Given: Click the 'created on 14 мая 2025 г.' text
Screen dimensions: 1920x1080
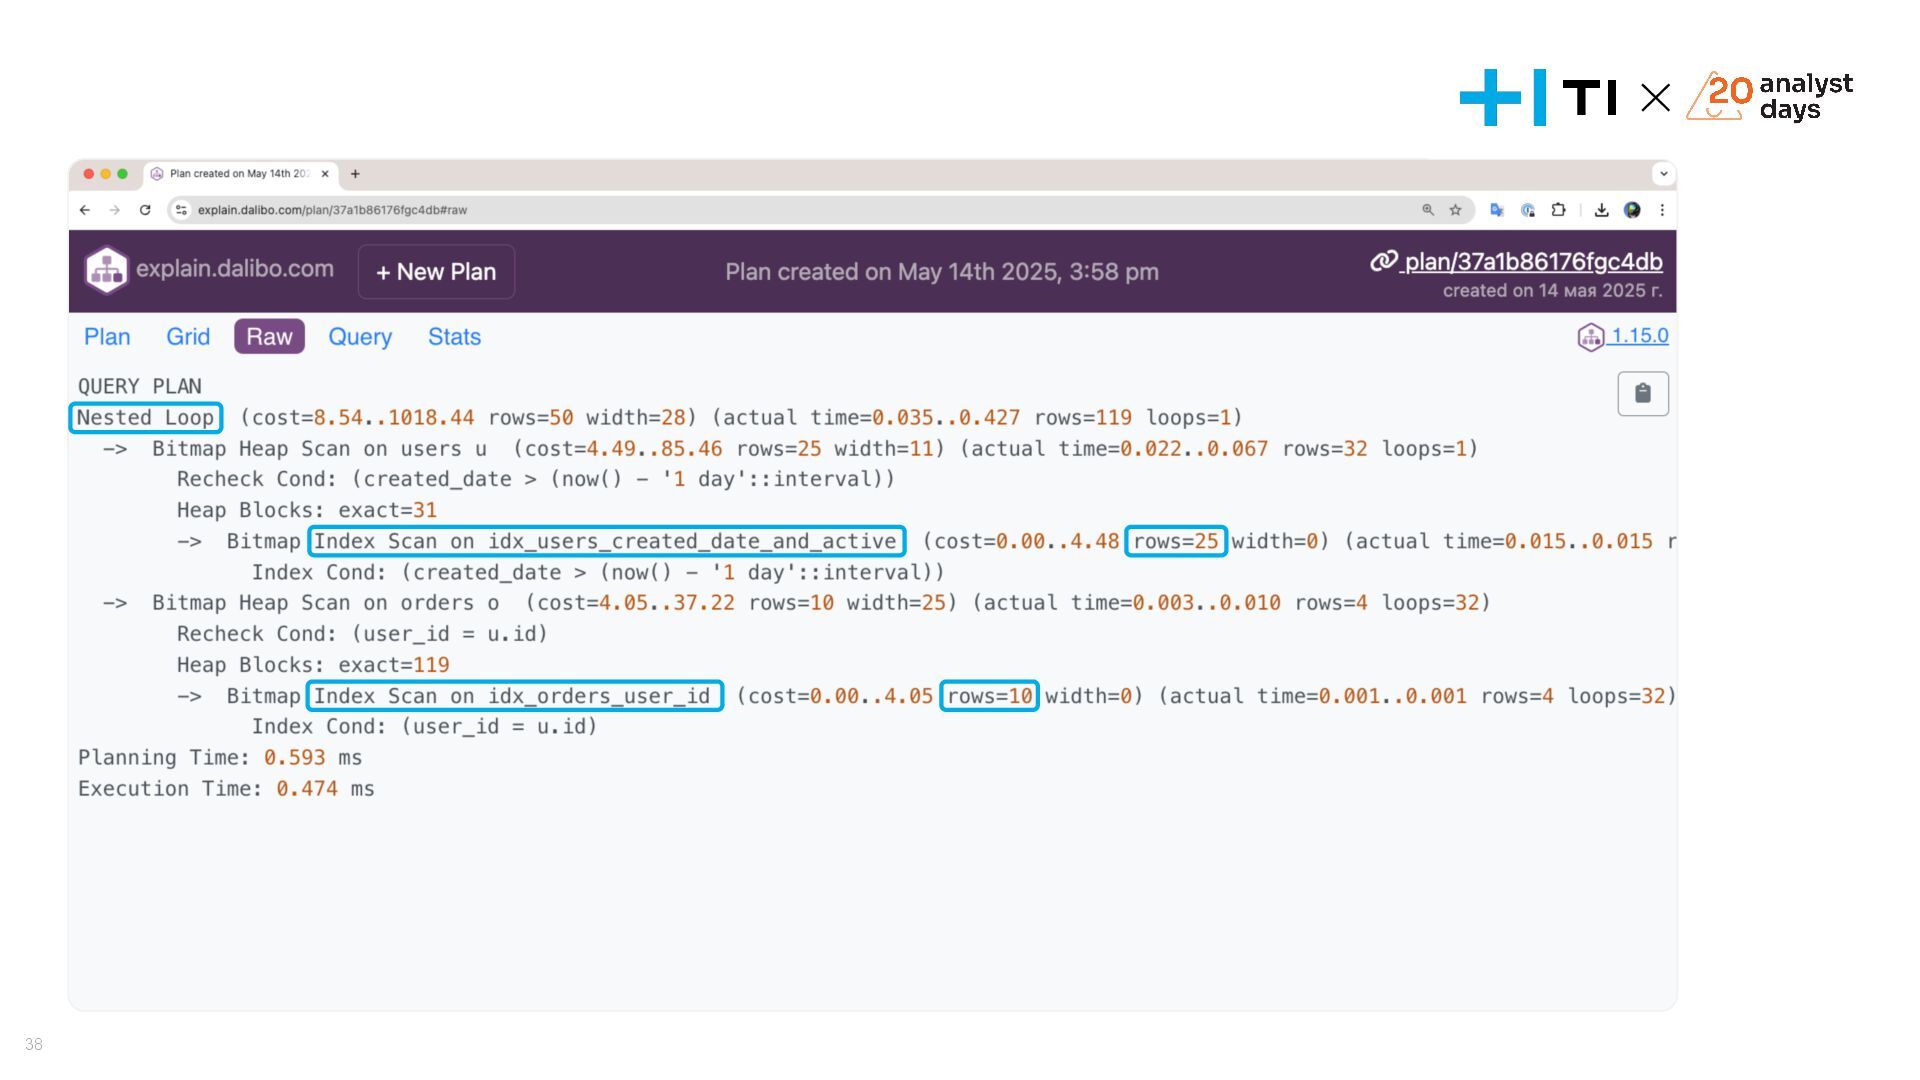Looking at the screenshot, I should click(x=1553, y=291).
